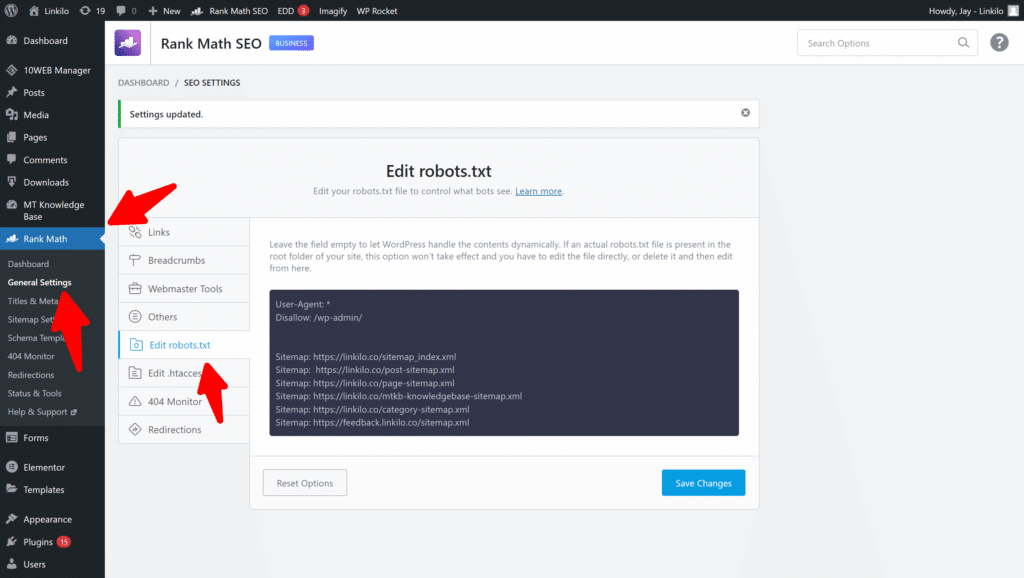Switch to the Breadcrumbs settings tab

click(184, 260)
